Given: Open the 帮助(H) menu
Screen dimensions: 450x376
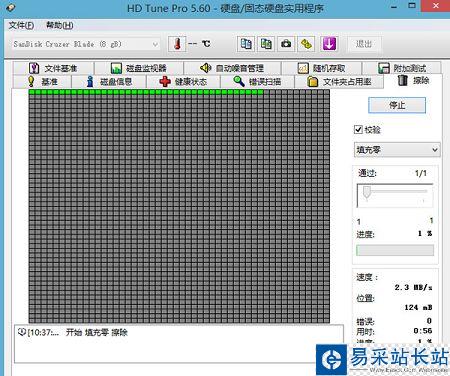Looking at the screenshot, I should [60, 25].
